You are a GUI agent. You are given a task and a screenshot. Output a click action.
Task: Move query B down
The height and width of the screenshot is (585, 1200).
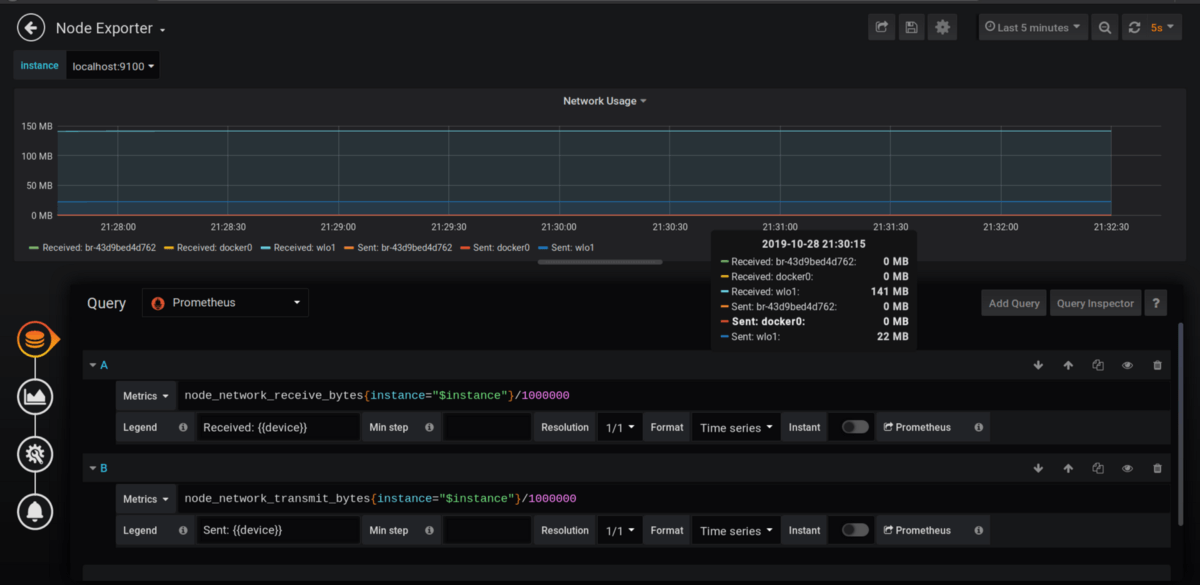click(x=1038, y=468)
